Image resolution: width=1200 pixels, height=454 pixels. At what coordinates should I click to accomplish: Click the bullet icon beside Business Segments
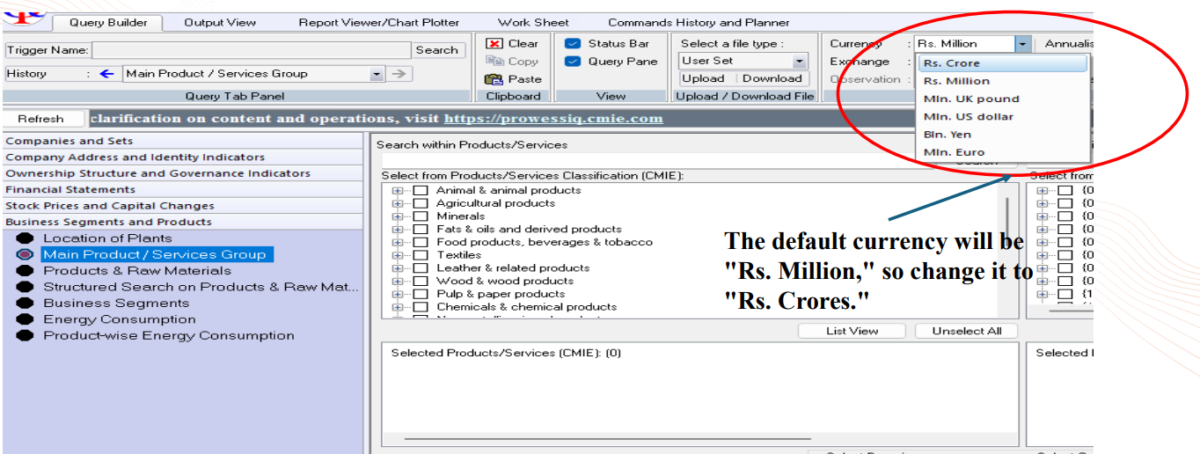pyautogui.click(x=25, y=303)
